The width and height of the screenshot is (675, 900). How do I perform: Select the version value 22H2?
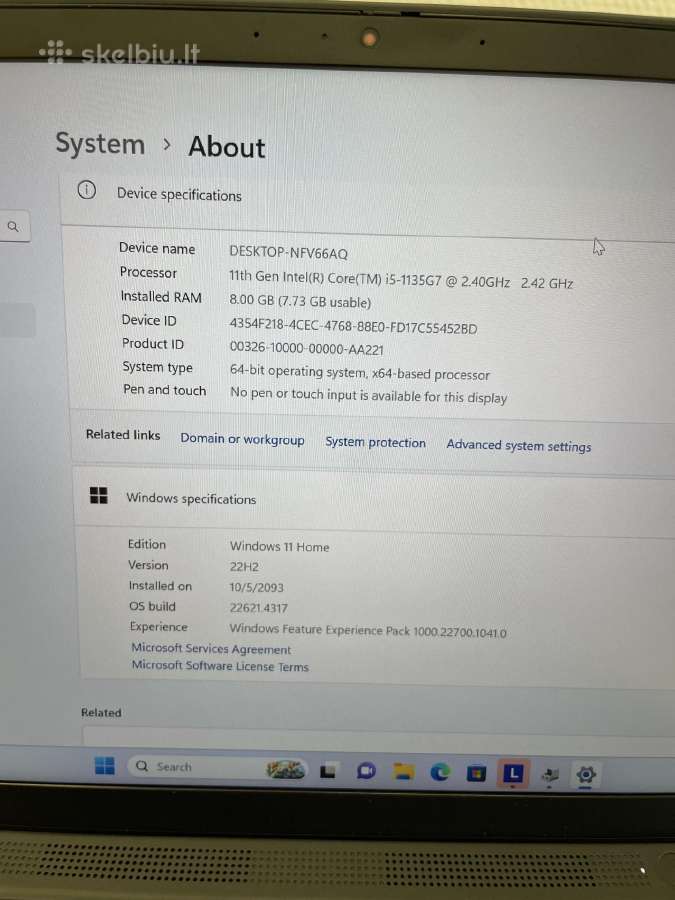(x=244, y=567)
